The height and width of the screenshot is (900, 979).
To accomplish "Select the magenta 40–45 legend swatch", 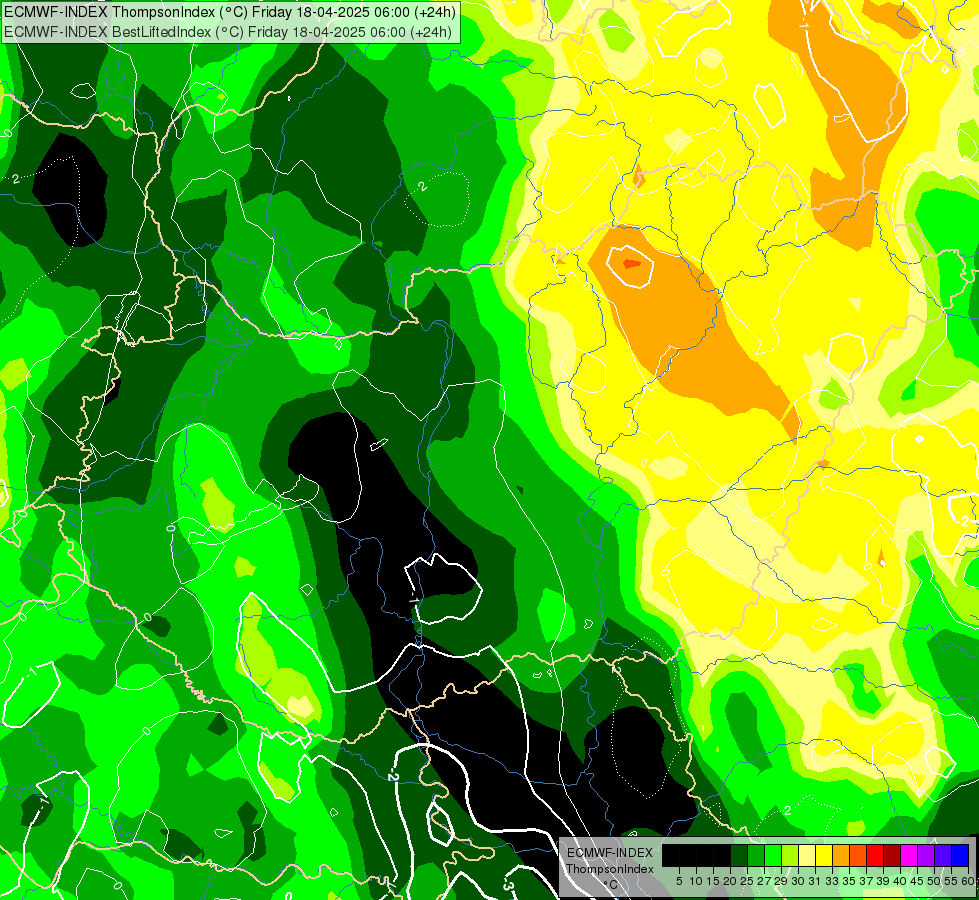I will [909, 855].
